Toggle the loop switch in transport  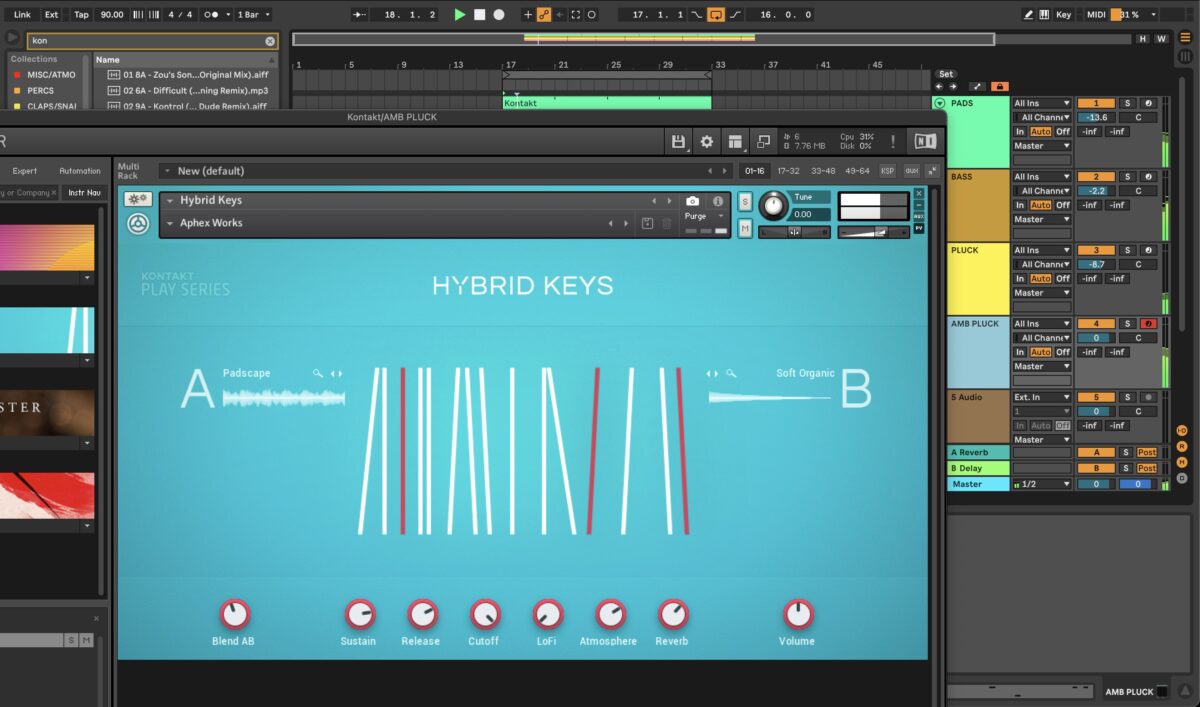click(x=716, y=14)
